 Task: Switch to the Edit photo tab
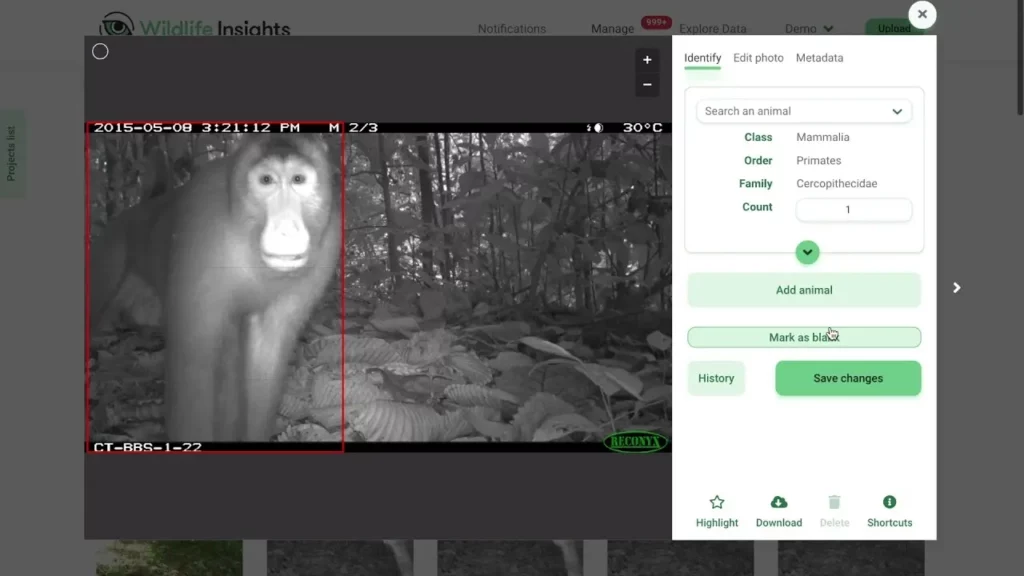758,58
